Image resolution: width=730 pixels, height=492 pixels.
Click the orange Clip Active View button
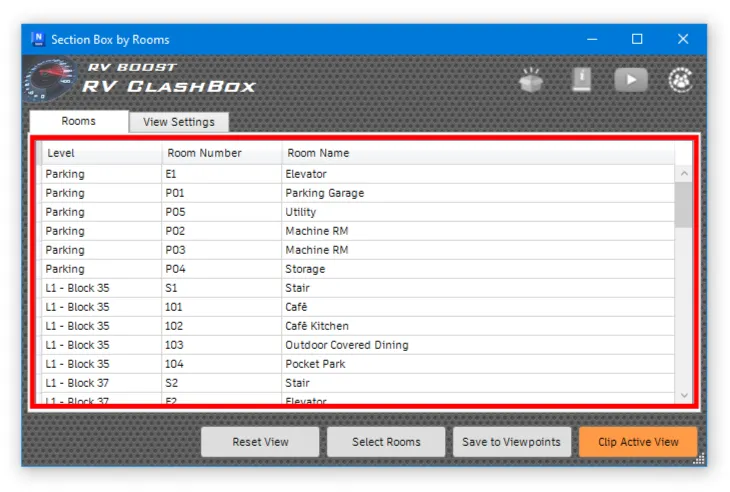638,442
